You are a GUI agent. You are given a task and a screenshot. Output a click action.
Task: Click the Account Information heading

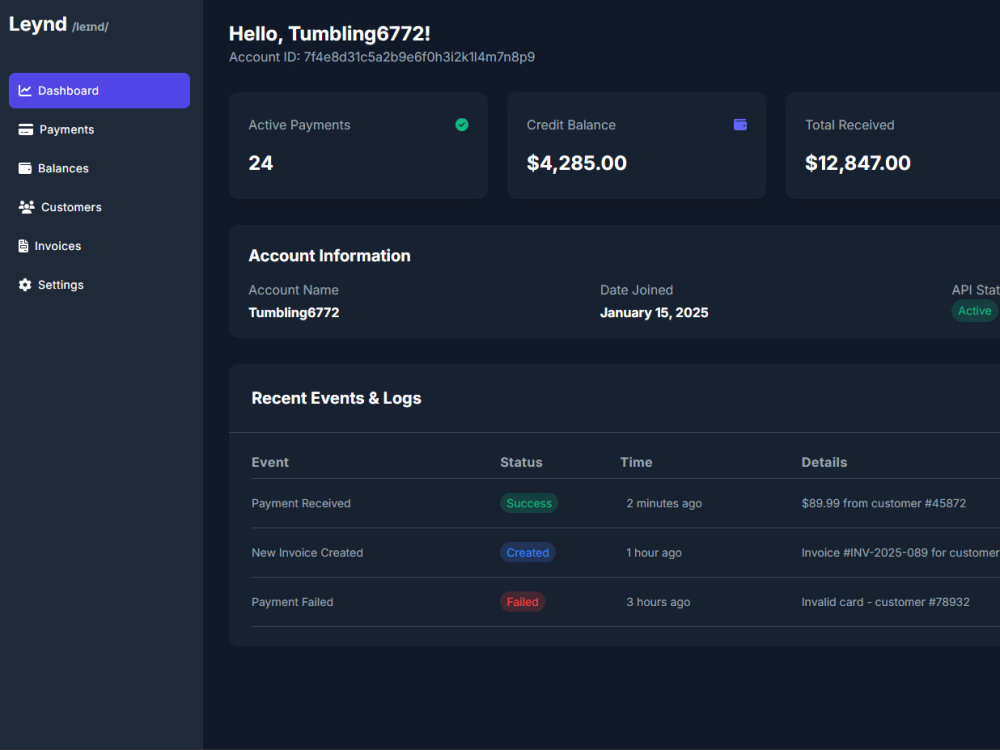[x=329, y=256]
